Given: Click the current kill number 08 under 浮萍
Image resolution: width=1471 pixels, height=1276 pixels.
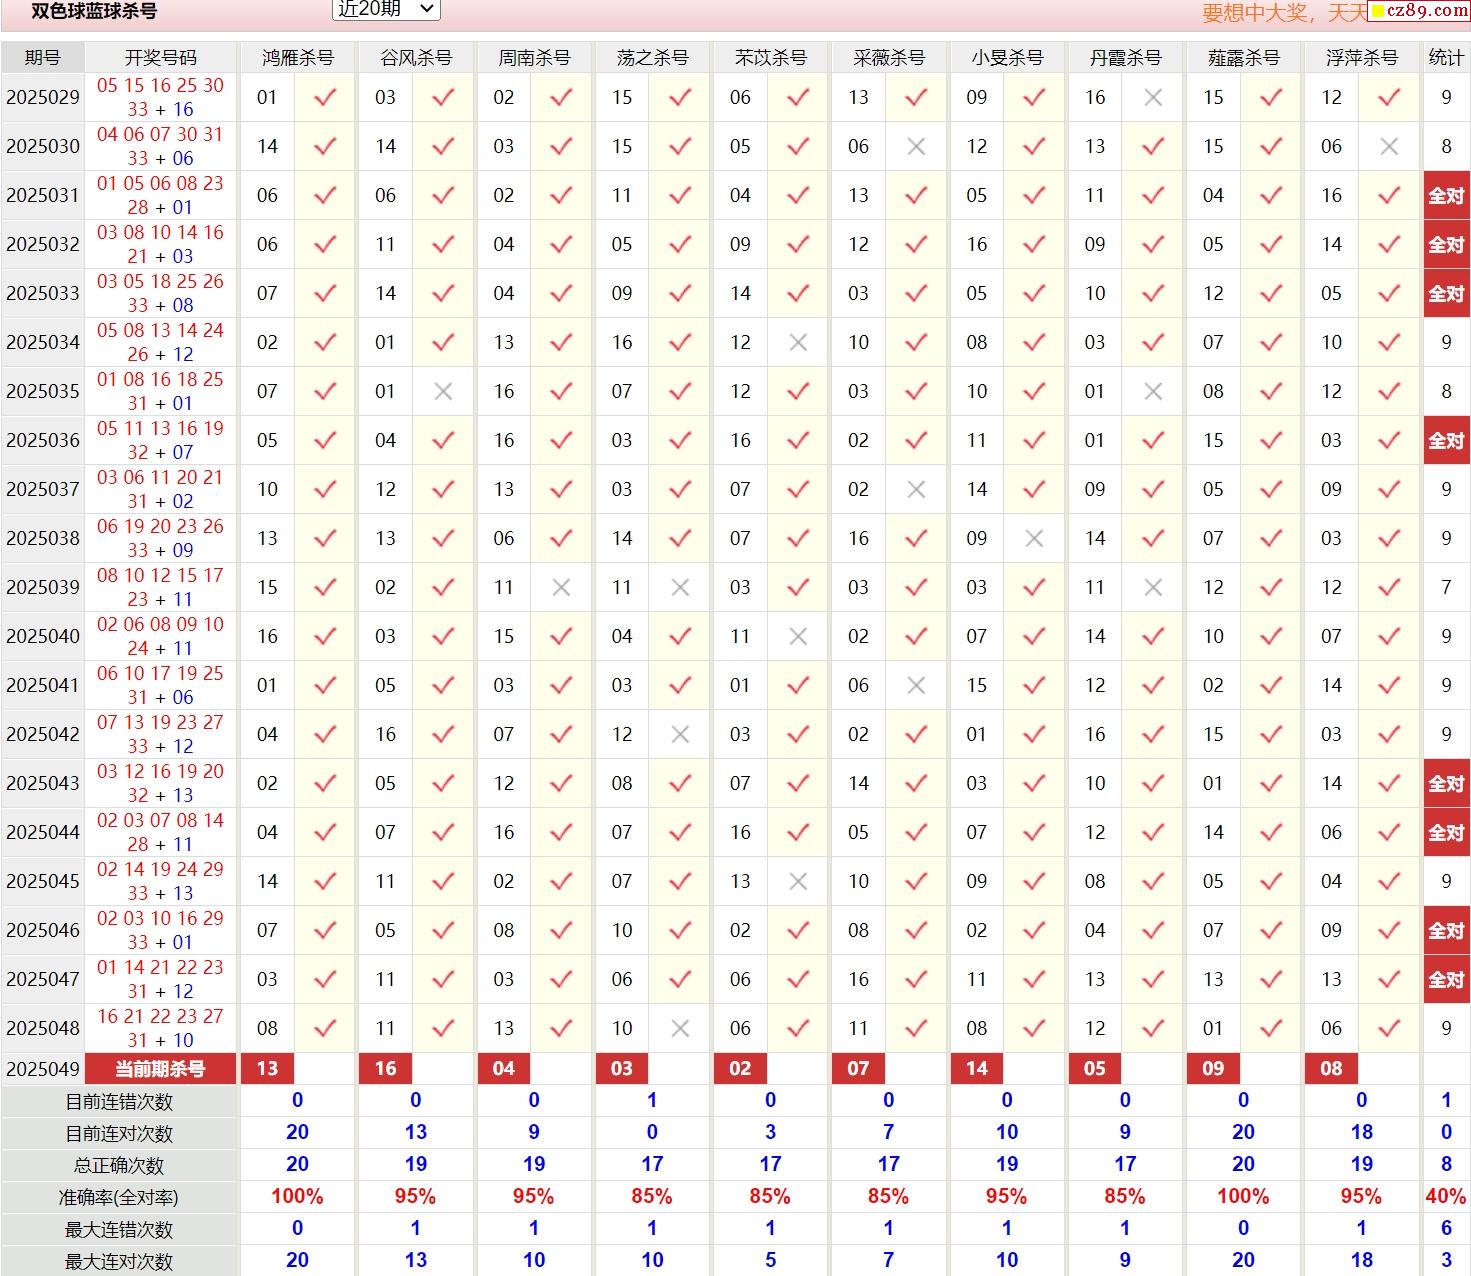Looking at the screenshot, I should pos(1331,1069).
